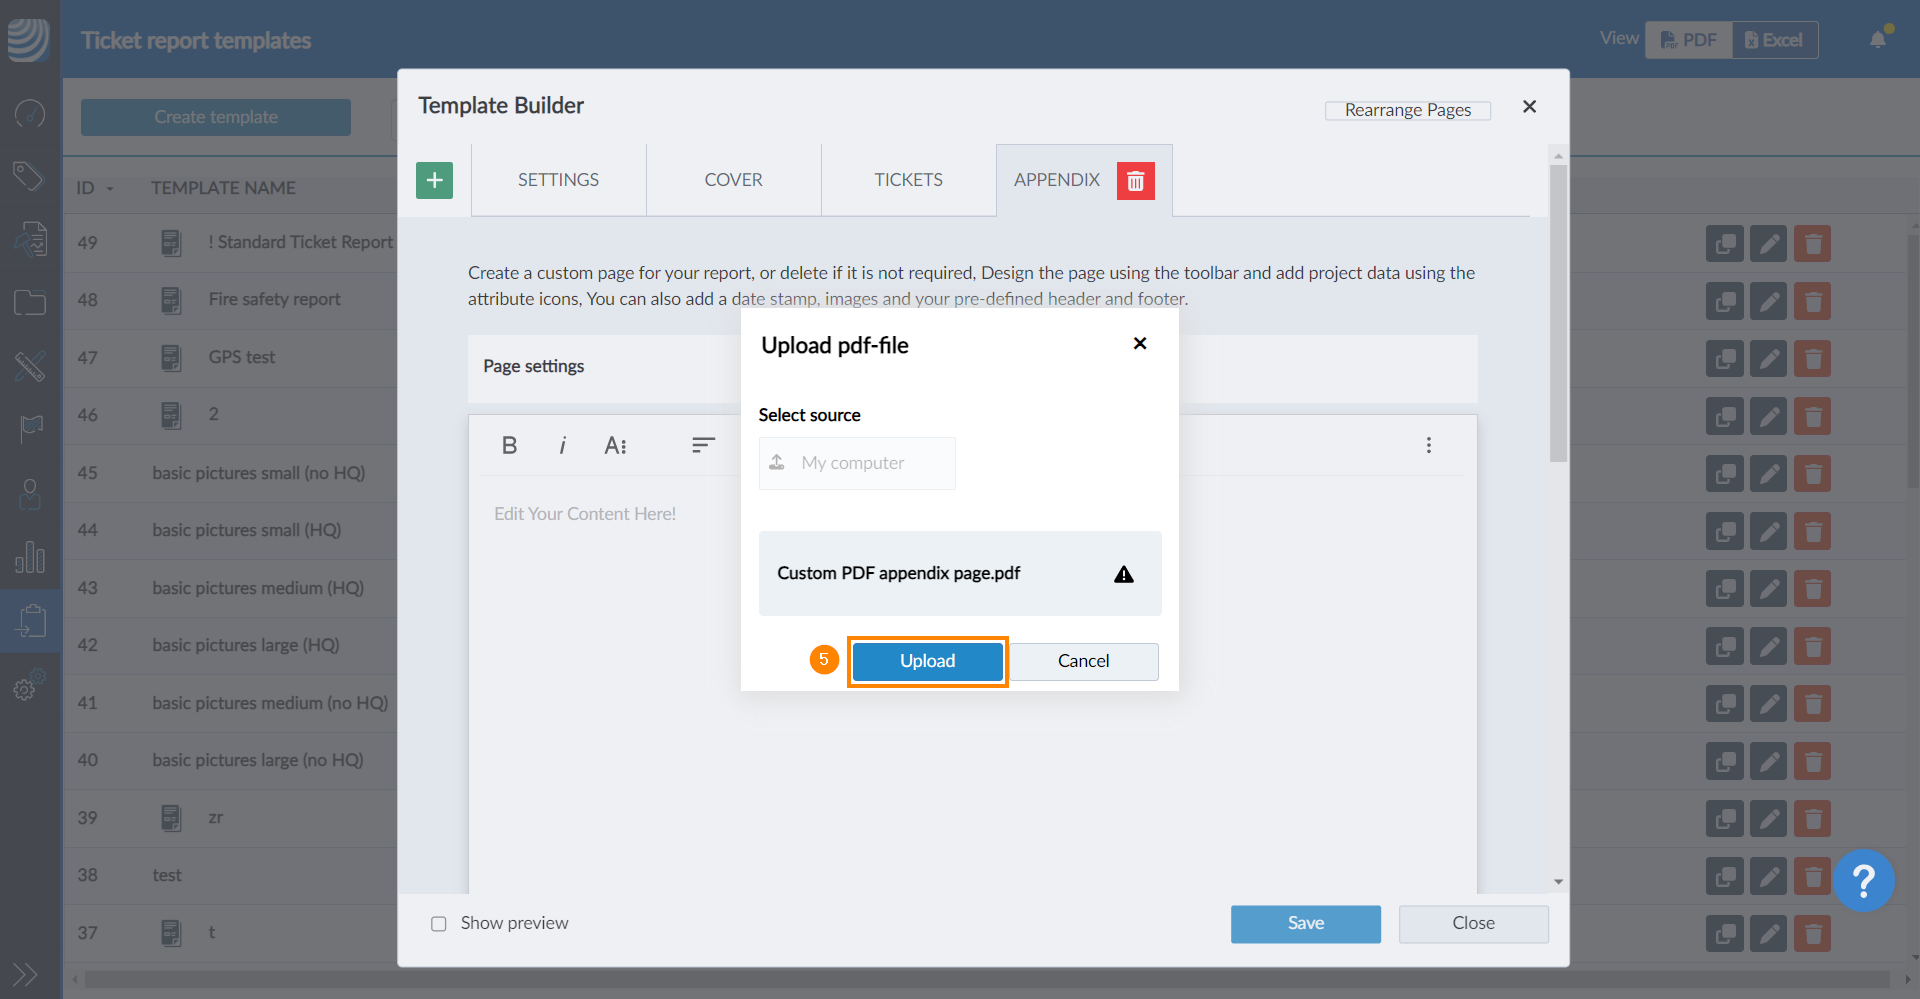Image resolution: width=1920 pixels, height=999 pixels.
Task: Toggle italic text formatting in editor
Action: [x=562, y=445]
